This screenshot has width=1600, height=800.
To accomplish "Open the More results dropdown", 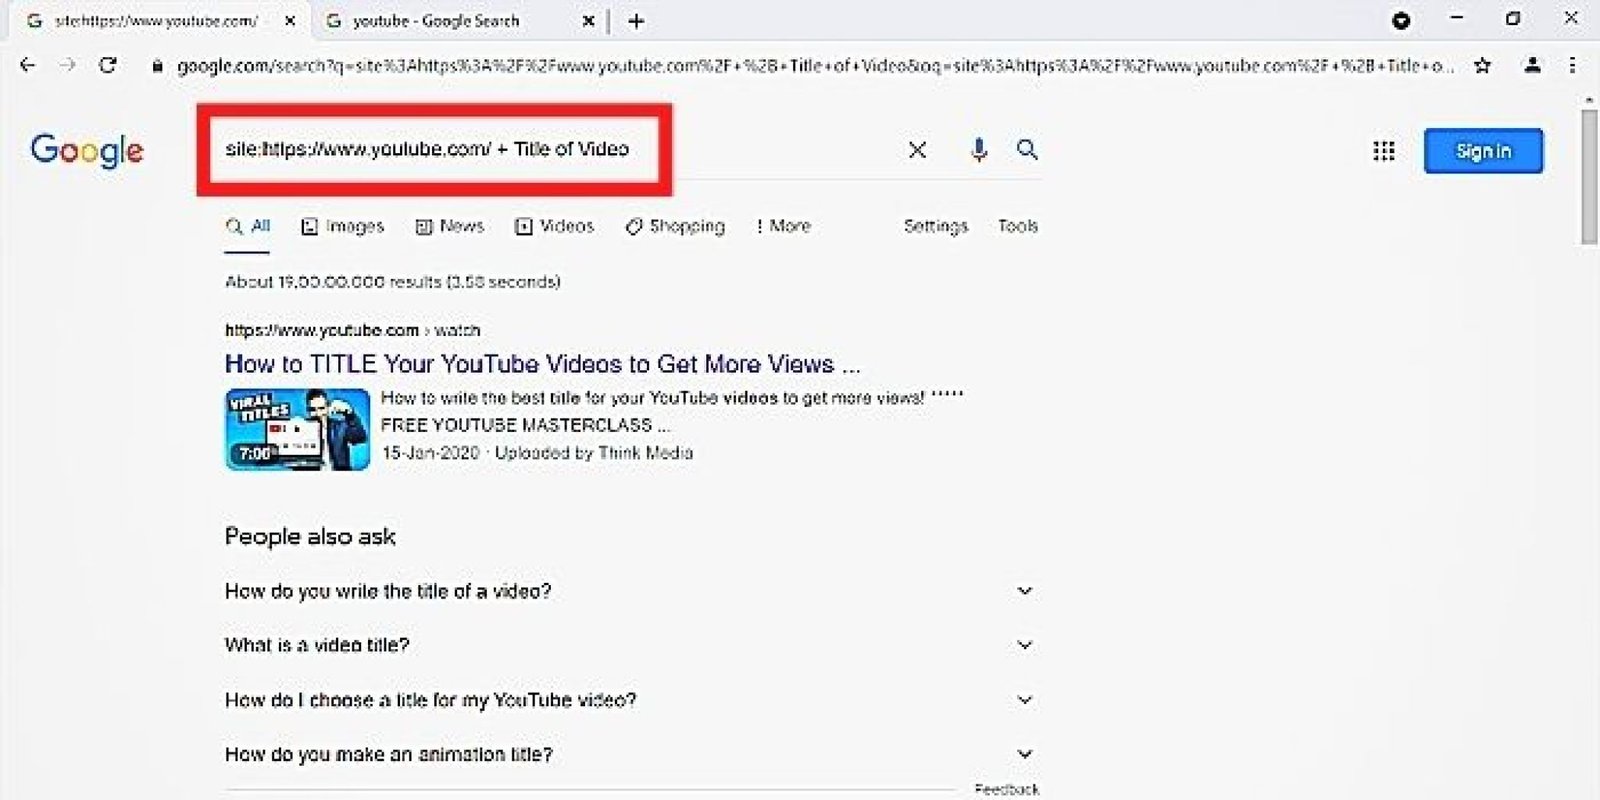I will 783,227.
